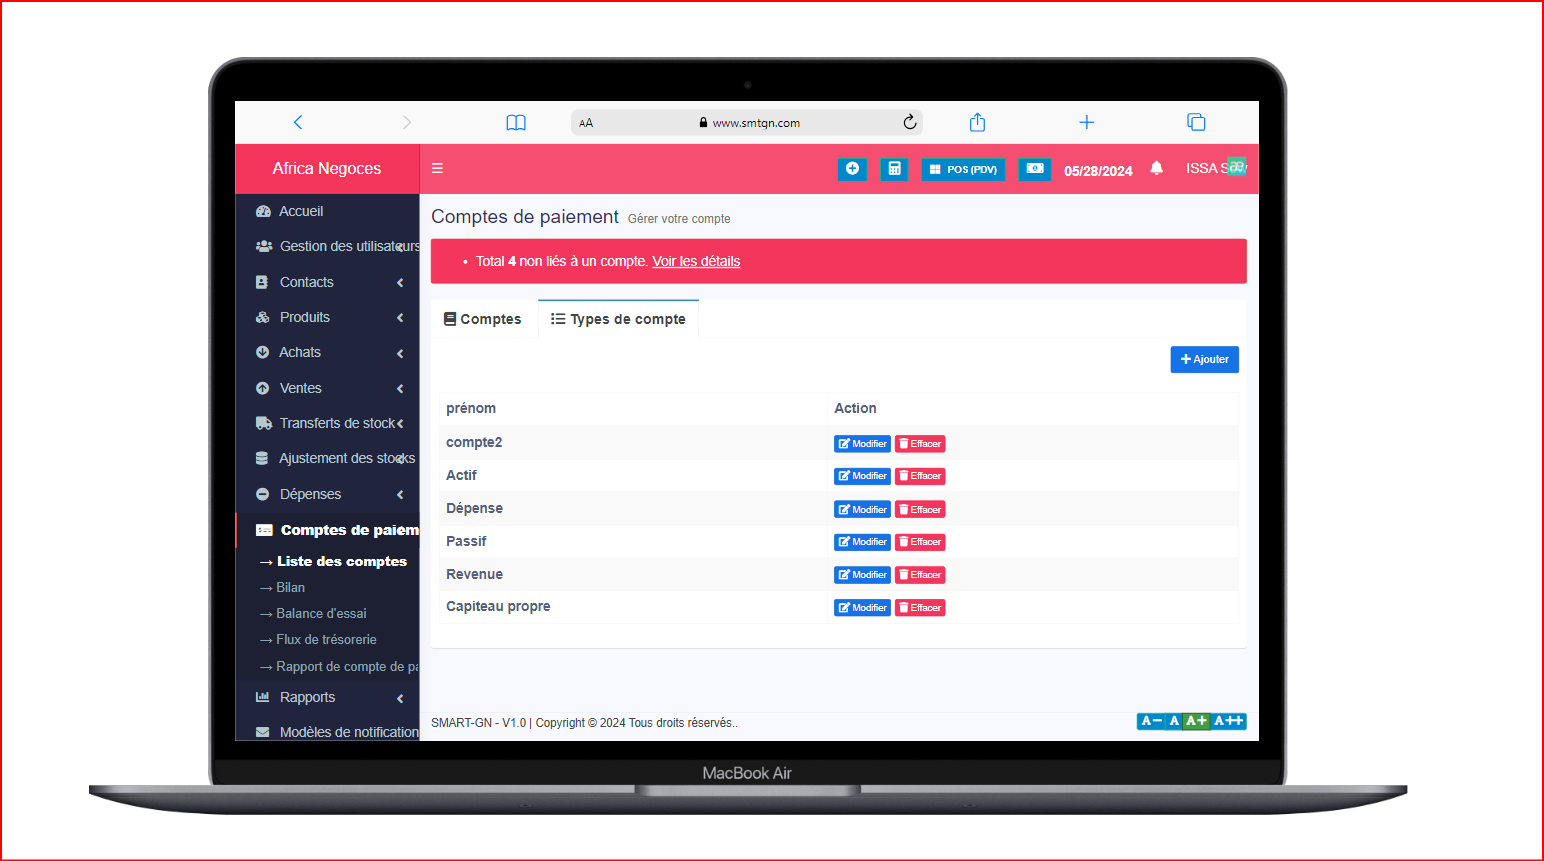Open the calculator icon in header

(894, 169)
